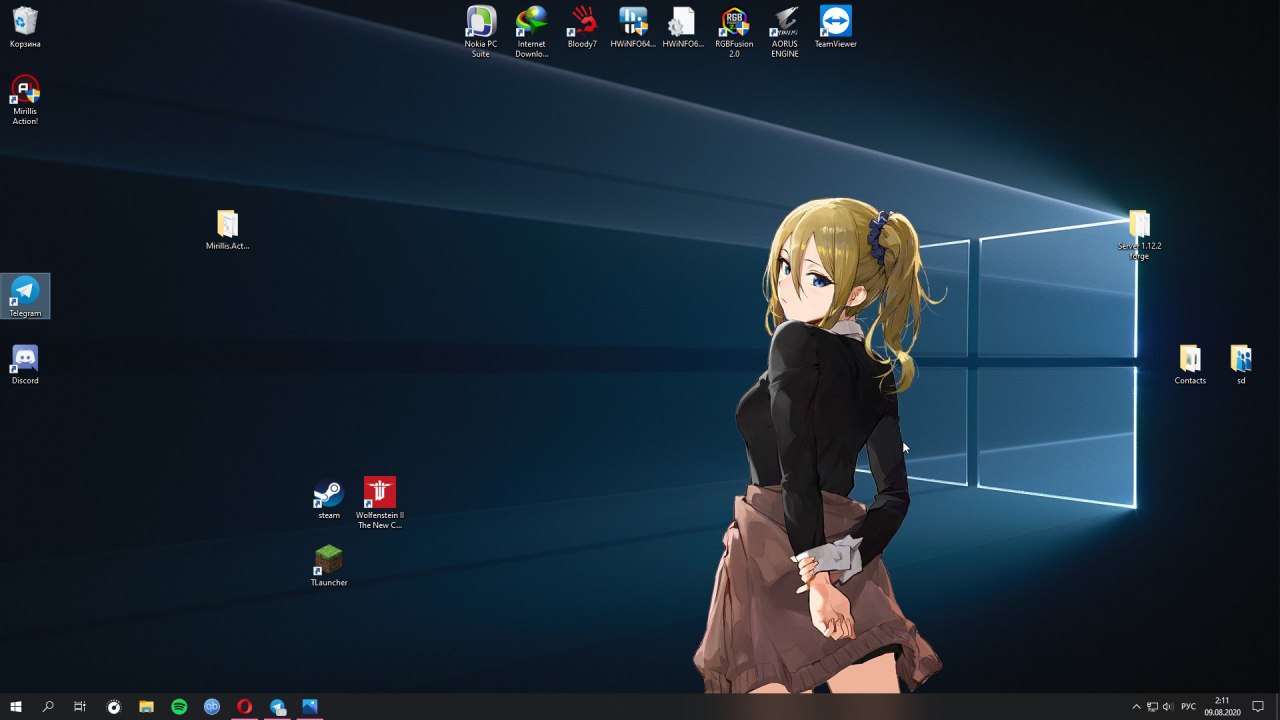Open the Recycle Bin (Корзина) icon
Image resolution: width=1280 pixels, height=720 pixels.
pyautogui.click(x=25, y=27)
